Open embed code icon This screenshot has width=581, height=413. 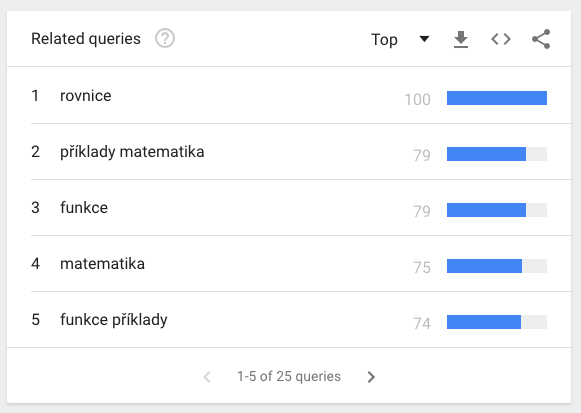pos(501,39)
